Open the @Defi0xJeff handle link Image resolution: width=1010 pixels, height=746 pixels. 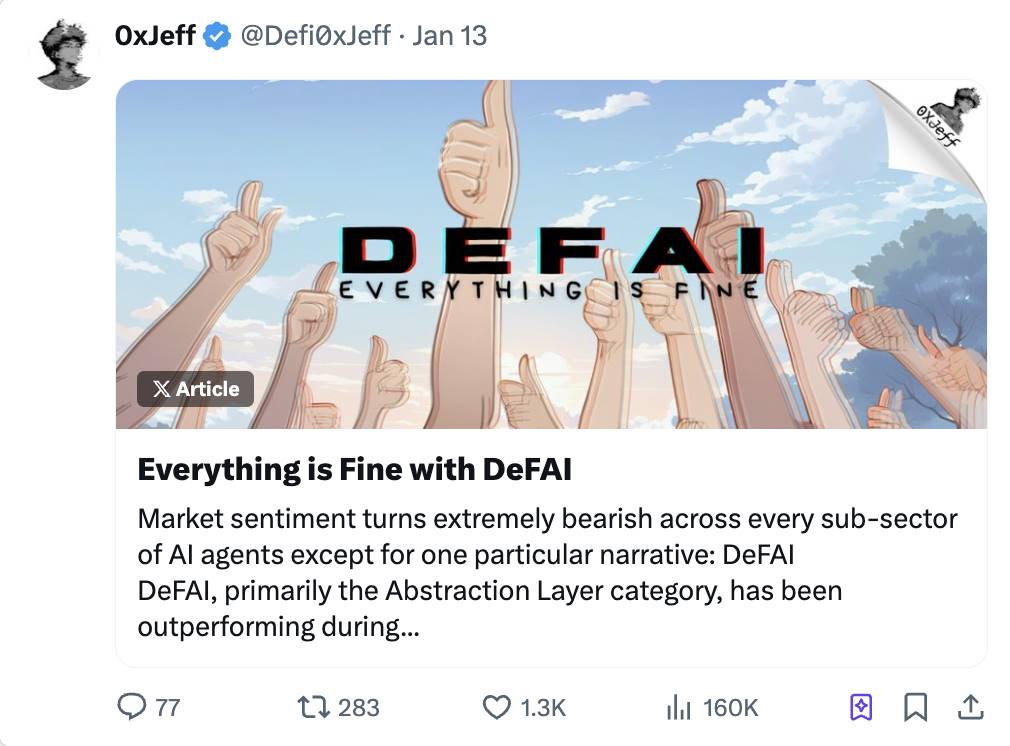coord(315,36)
